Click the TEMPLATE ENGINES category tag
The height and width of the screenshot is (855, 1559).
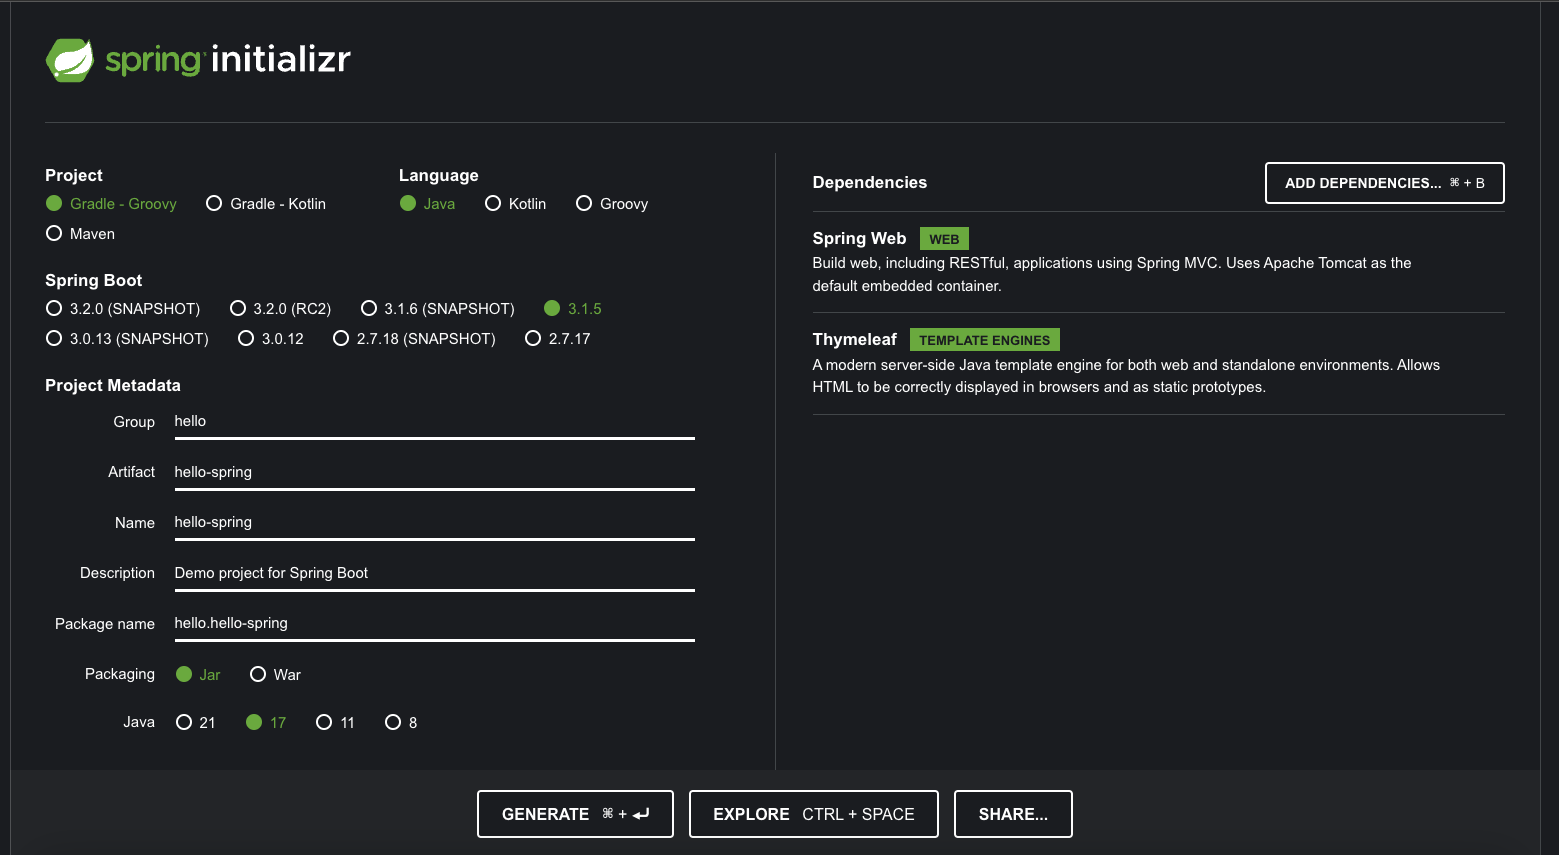click(985, 340)
